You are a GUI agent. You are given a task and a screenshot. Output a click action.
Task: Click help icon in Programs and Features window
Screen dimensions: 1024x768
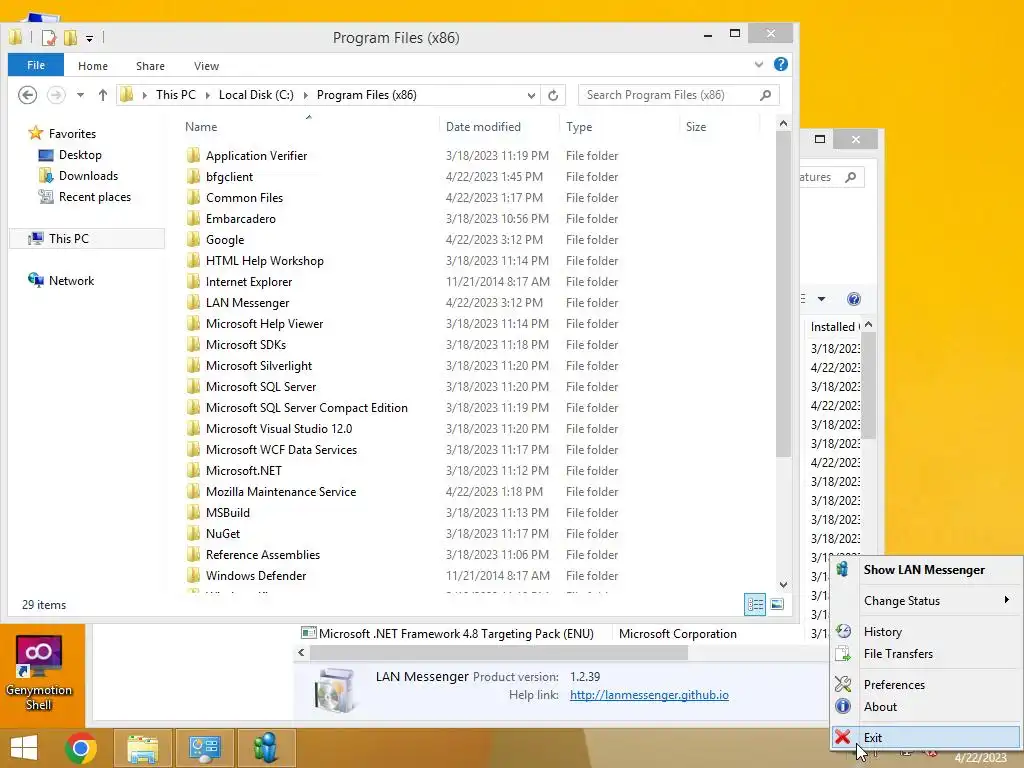click(854, 299)
